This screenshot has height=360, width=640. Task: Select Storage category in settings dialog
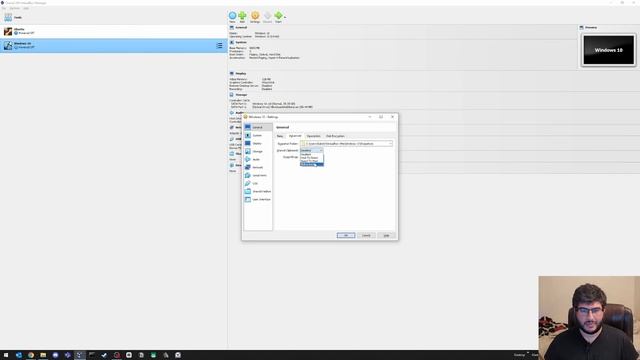258,151
